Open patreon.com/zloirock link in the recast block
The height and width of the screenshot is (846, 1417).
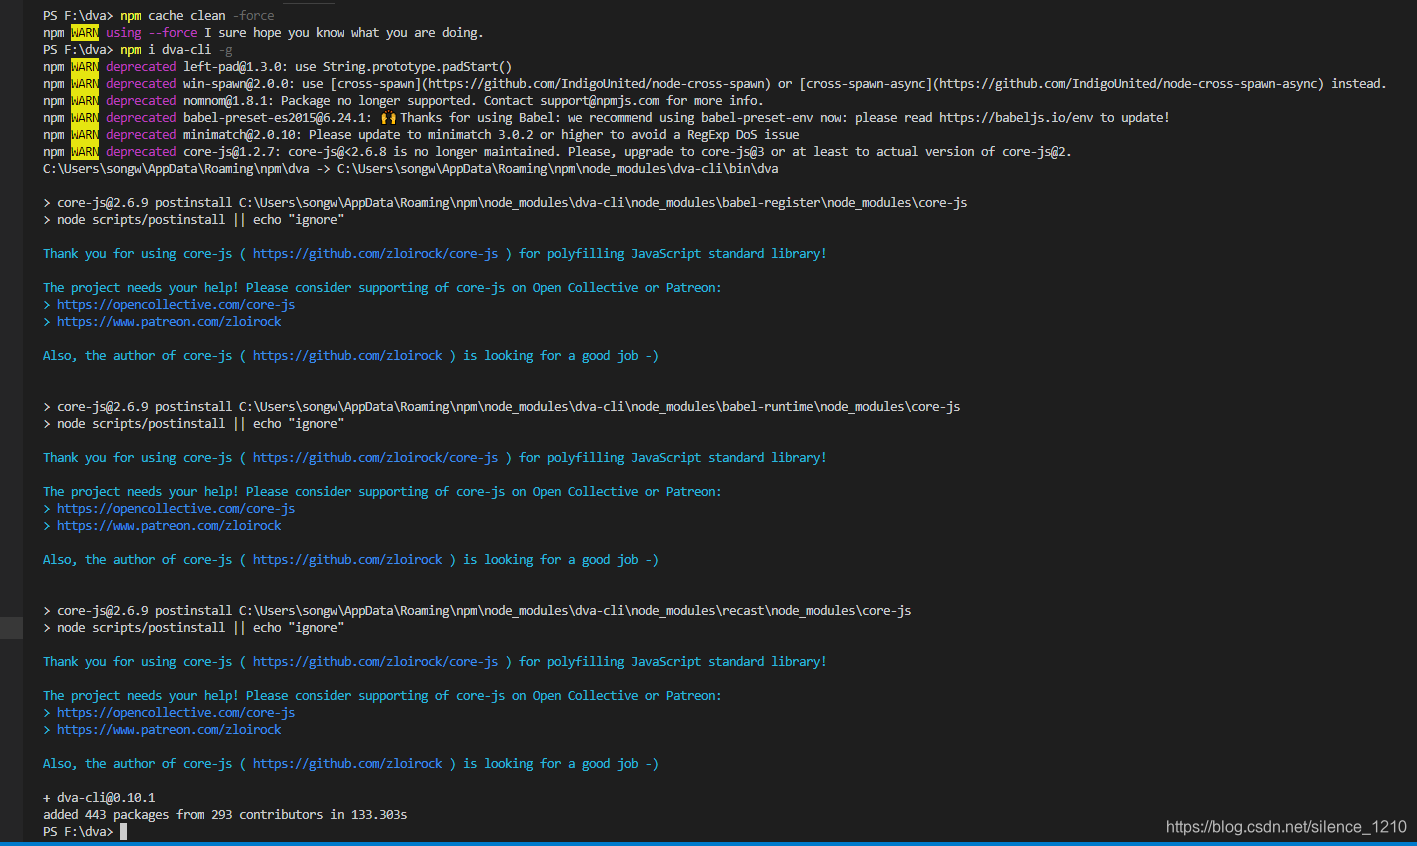click(x=169, y=730)
